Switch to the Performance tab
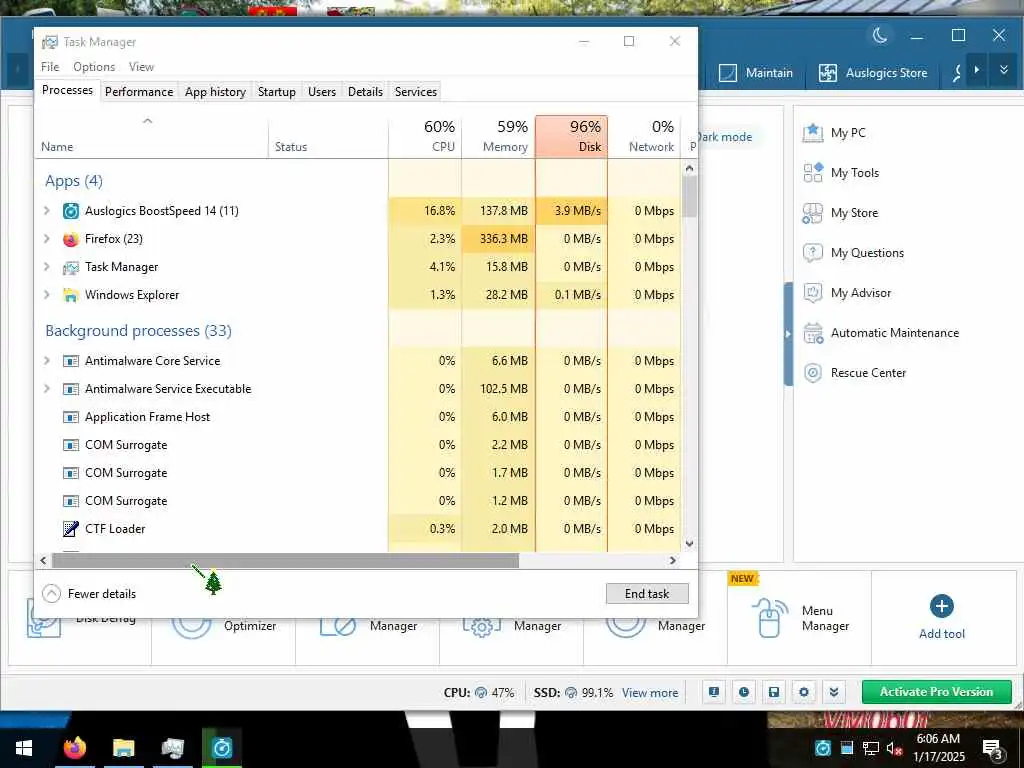Screen dimensions: 1024x768 tap(139, 92)
